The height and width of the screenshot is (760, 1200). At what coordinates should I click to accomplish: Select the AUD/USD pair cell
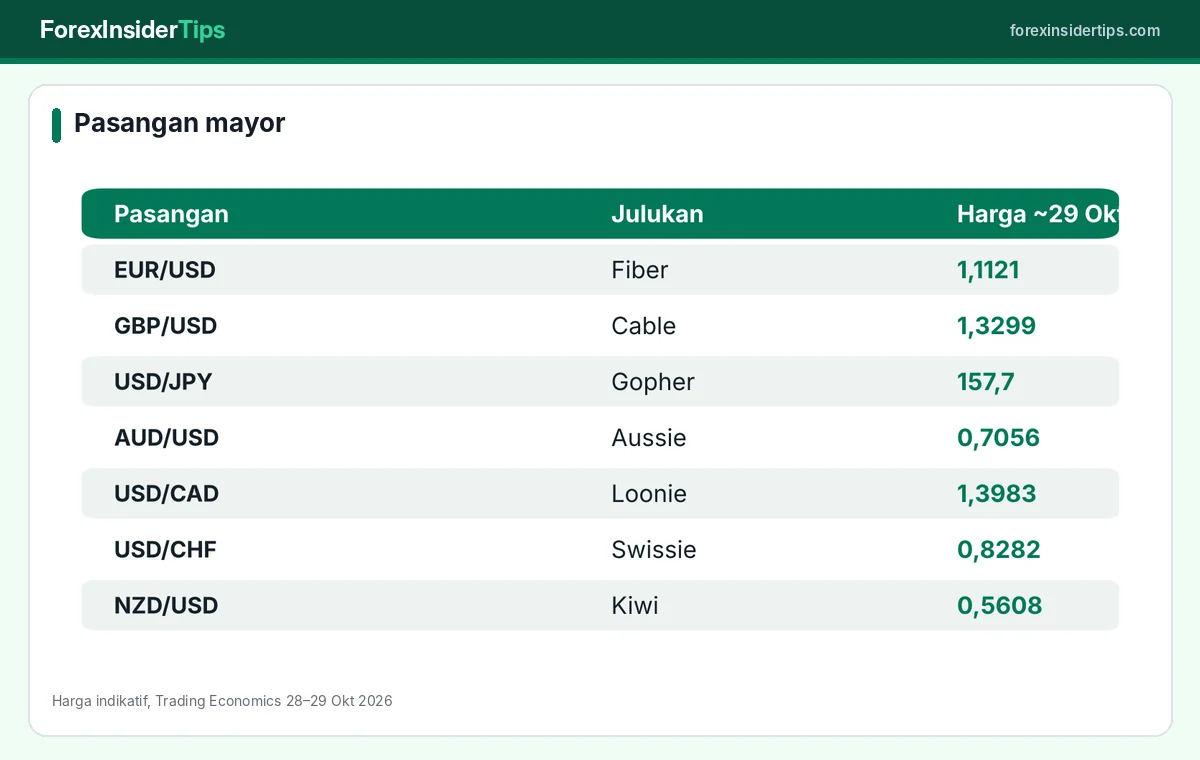(x=166, y=438)
